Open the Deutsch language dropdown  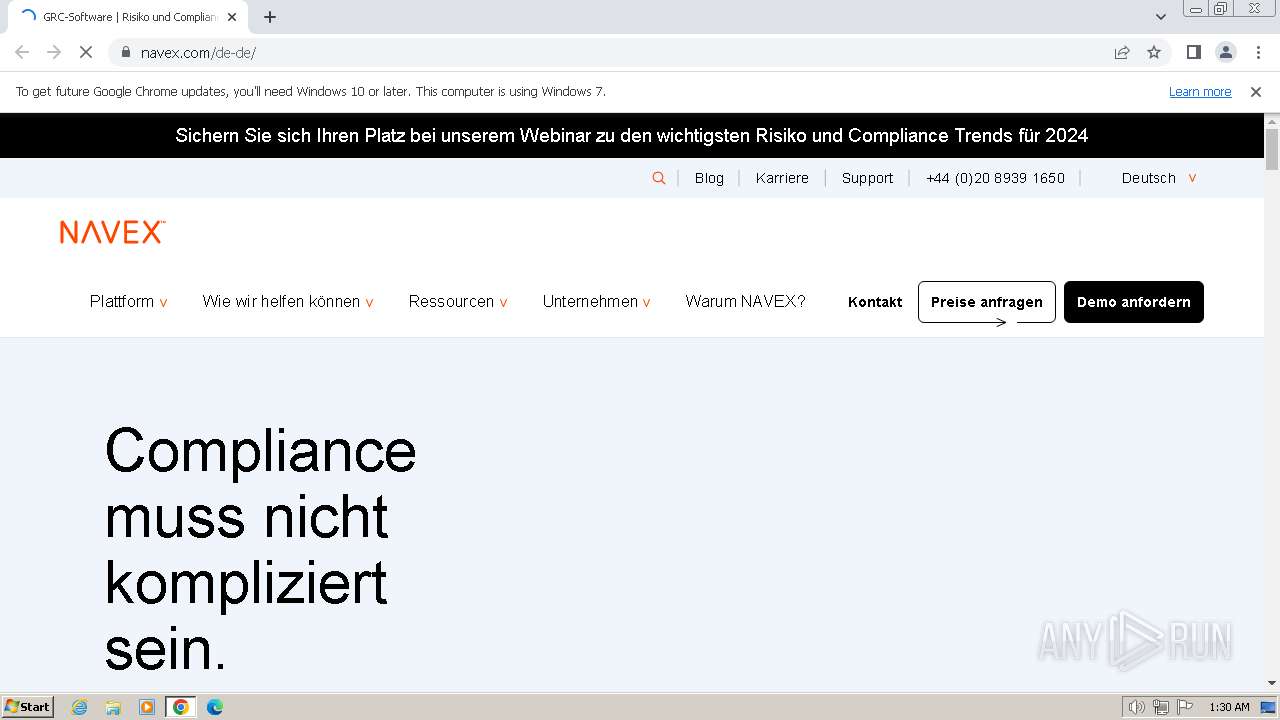1159,178
